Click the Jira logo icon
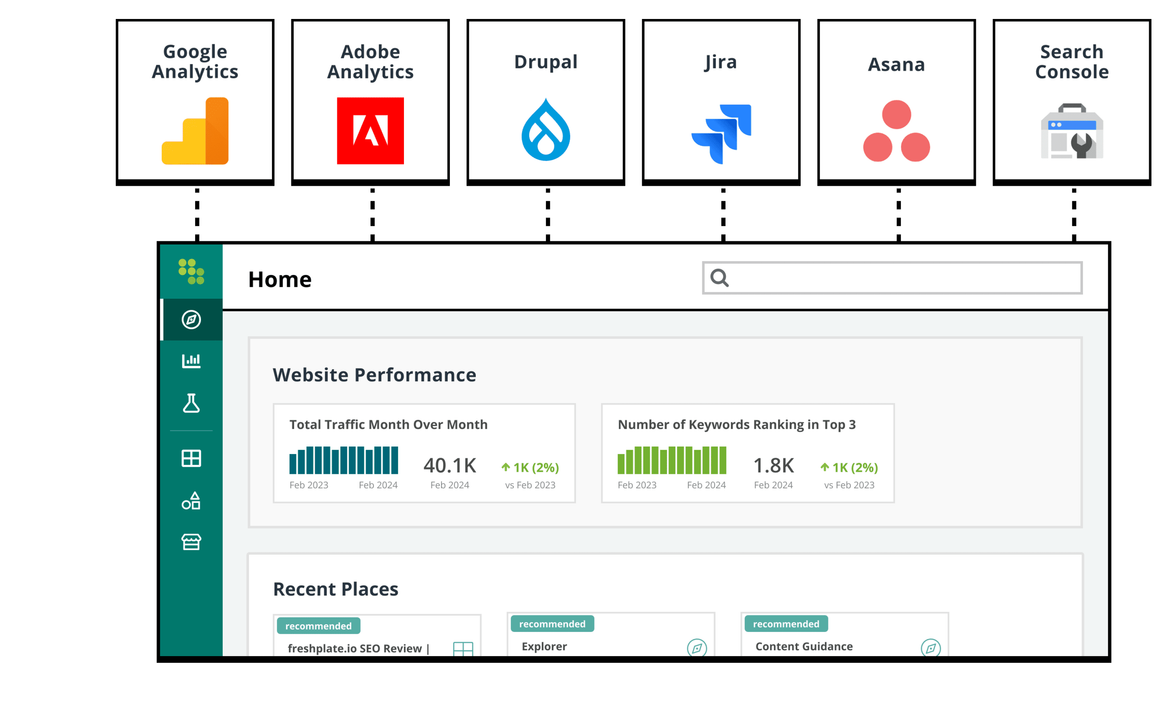This screenshot has height=706, width=1168. coord(720,130)
